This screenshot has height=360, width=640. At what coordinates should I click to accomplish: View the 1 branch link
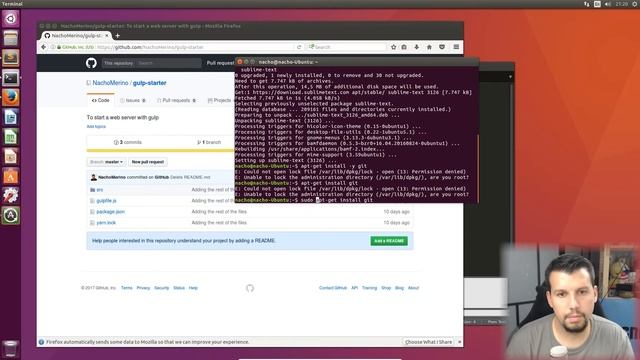coord(209,142)
